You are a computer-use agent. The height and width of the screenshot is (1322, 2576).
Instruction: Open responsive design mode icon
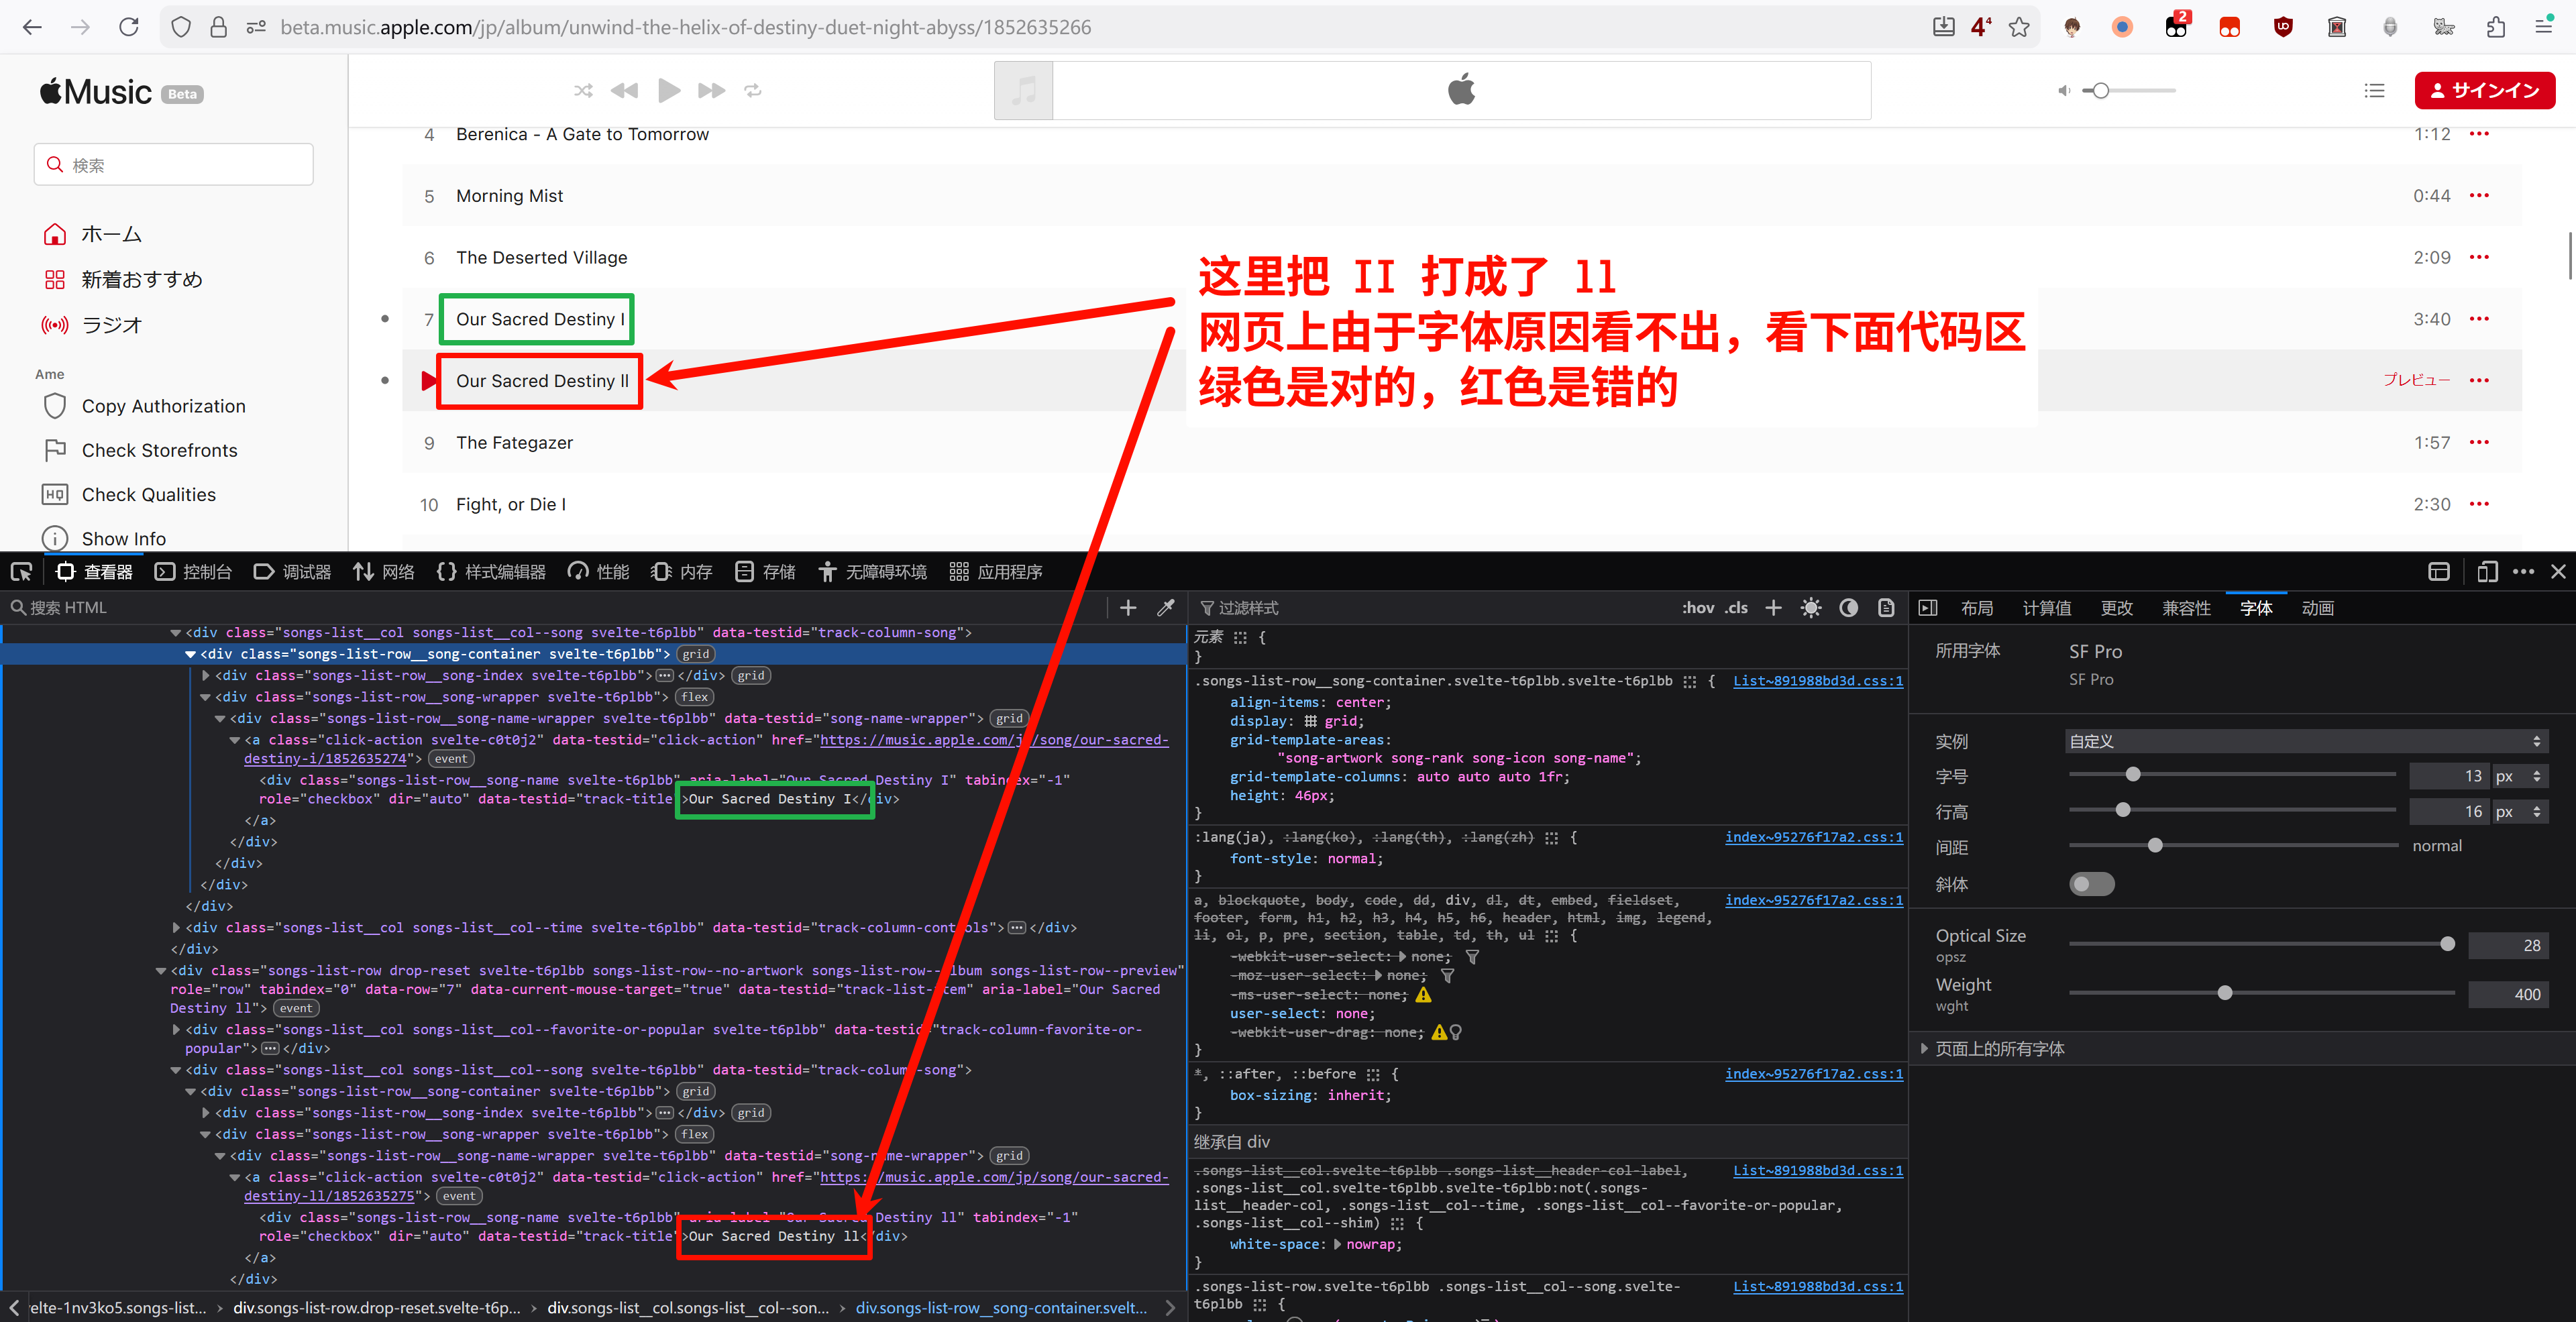[x=2487, y=572]
